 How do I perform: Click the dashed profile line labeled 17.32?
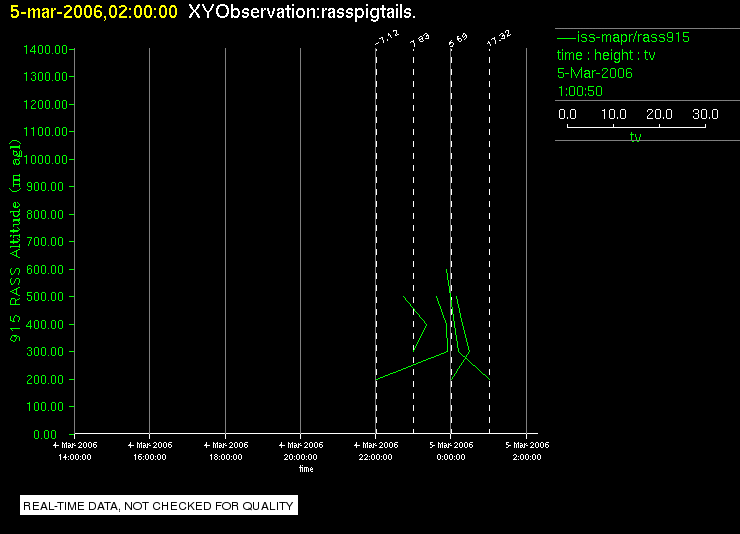[x=489, y=241]
